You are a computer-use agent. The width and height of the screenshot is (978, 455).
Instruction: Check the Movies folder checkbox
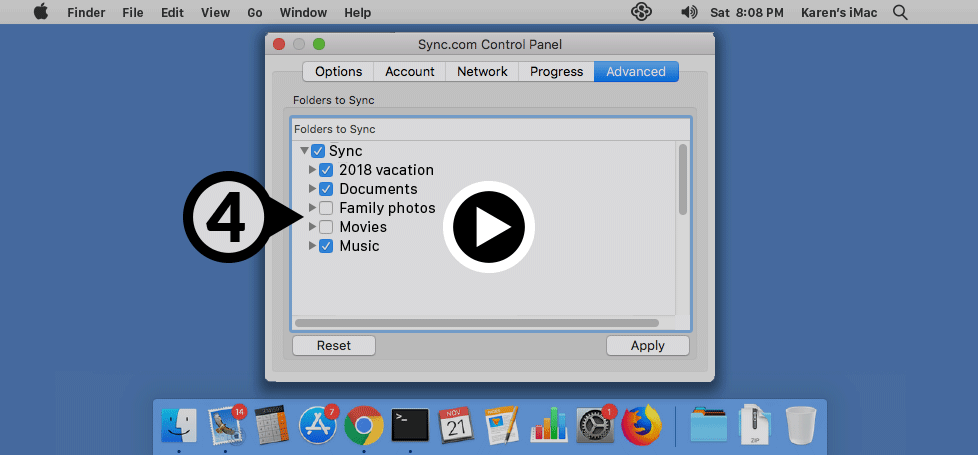tap(326, 227)
